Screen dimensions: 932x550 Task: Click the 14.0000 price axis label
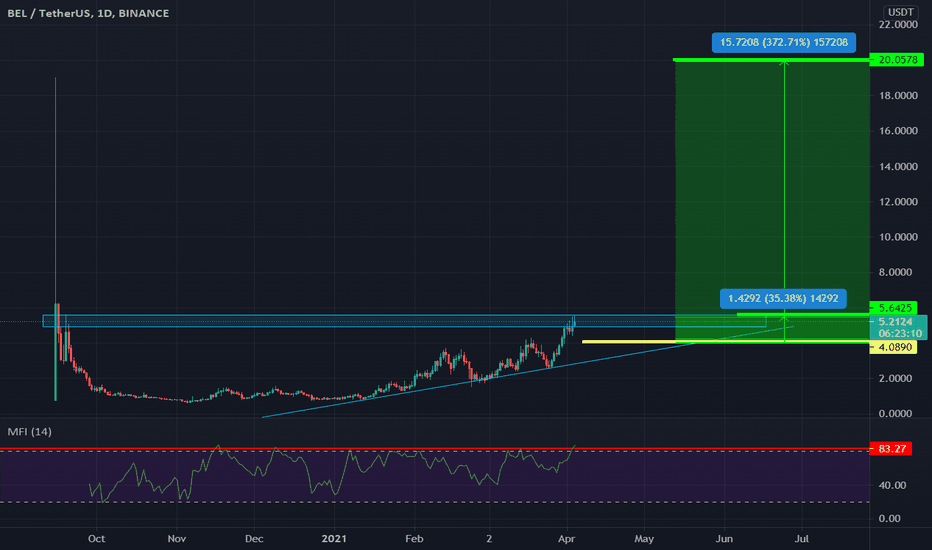[898, 166]
